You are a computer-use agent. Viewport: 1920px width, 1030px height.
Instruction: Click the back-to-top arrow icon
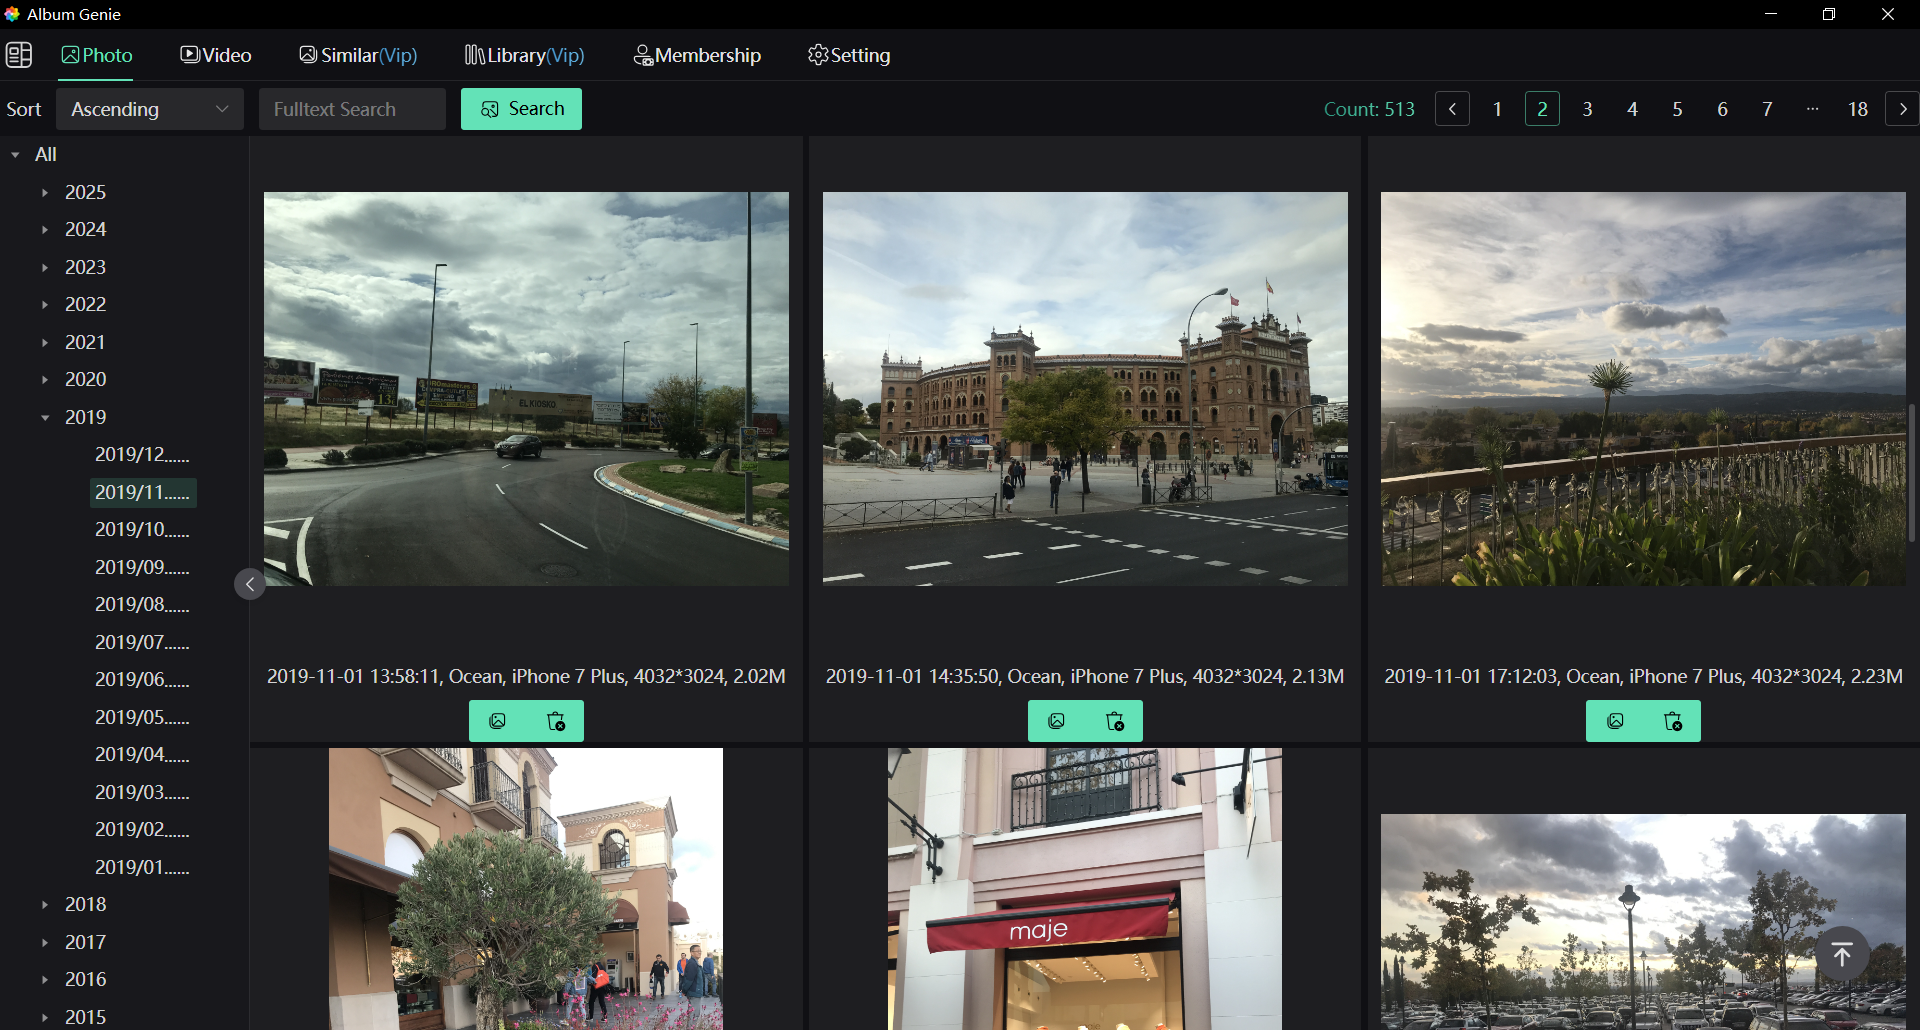coord(1843,953)
